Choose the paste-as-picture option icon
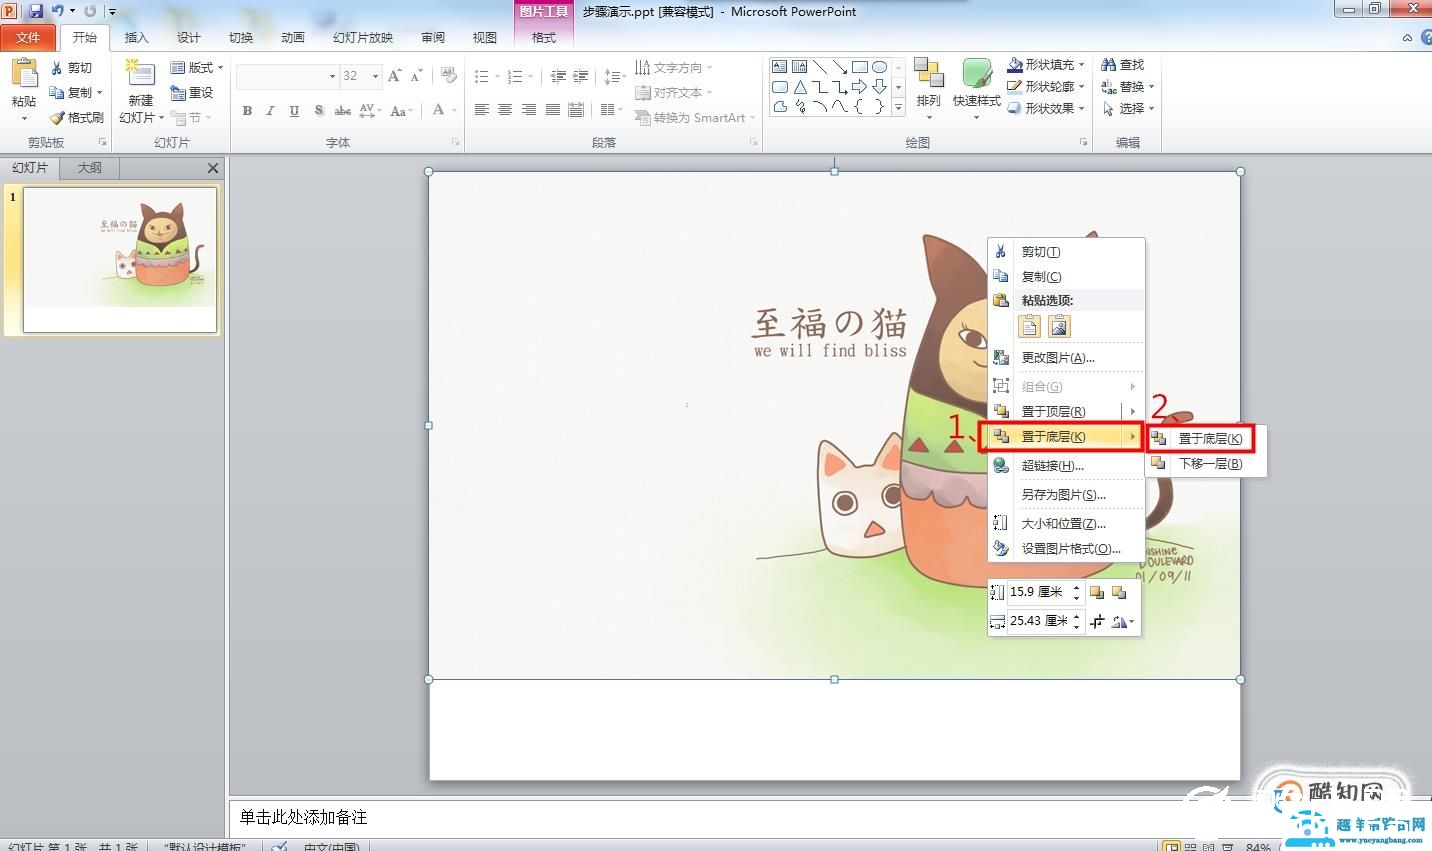The height and width of the screenshot is (851, 1432). pyautogui.click(x=1059, y=326)
